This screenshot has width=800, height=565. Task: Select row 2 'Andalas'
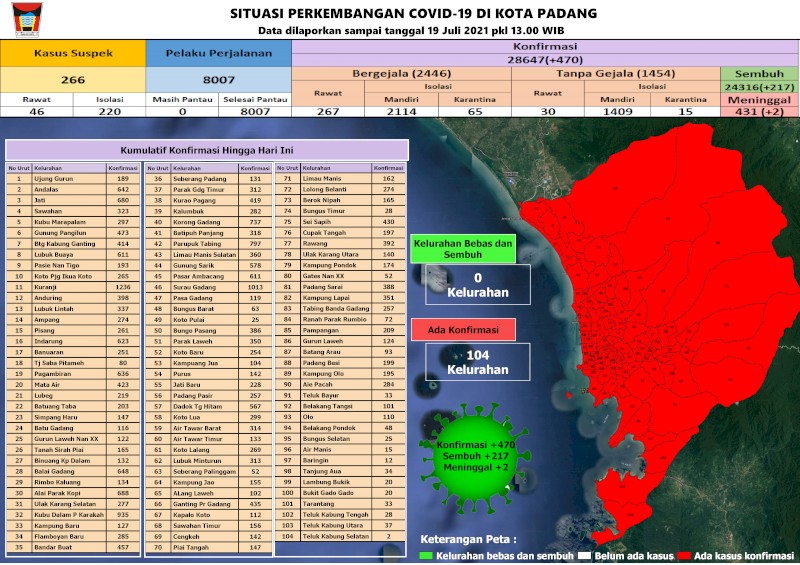tap(73, 189)
